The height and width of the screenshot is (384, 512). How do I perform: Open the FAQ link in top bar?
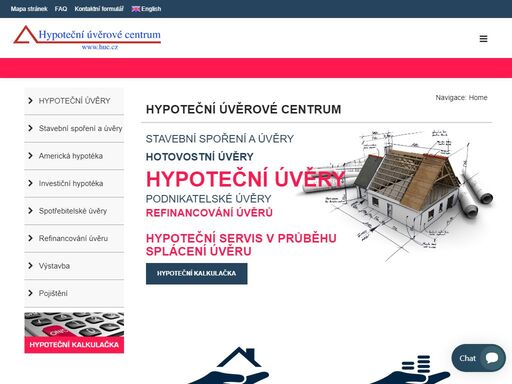61,9
